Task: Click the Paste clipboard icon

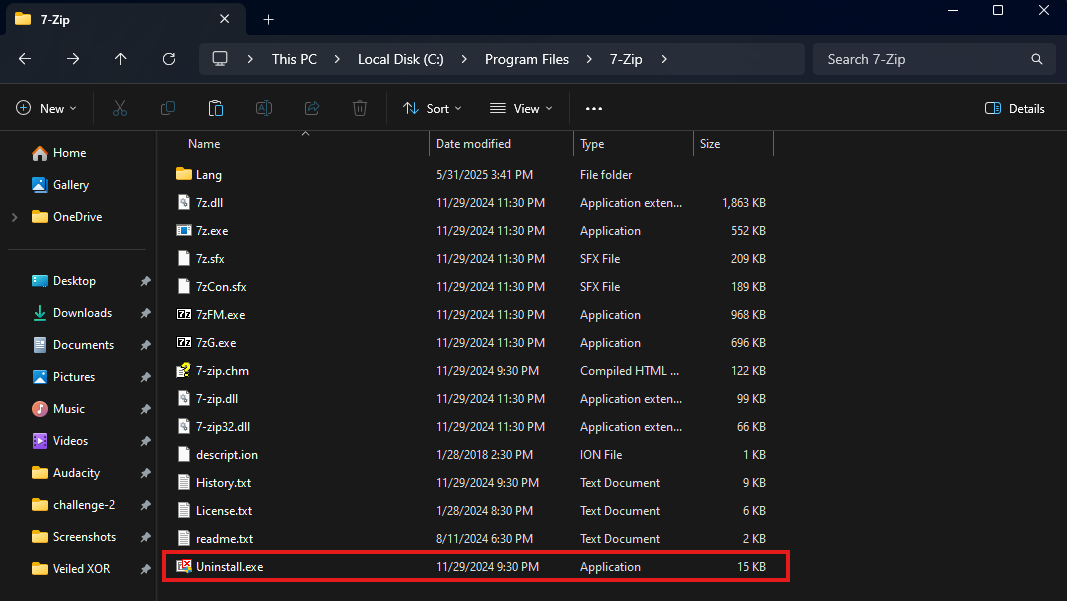Action: coord(216,108)
